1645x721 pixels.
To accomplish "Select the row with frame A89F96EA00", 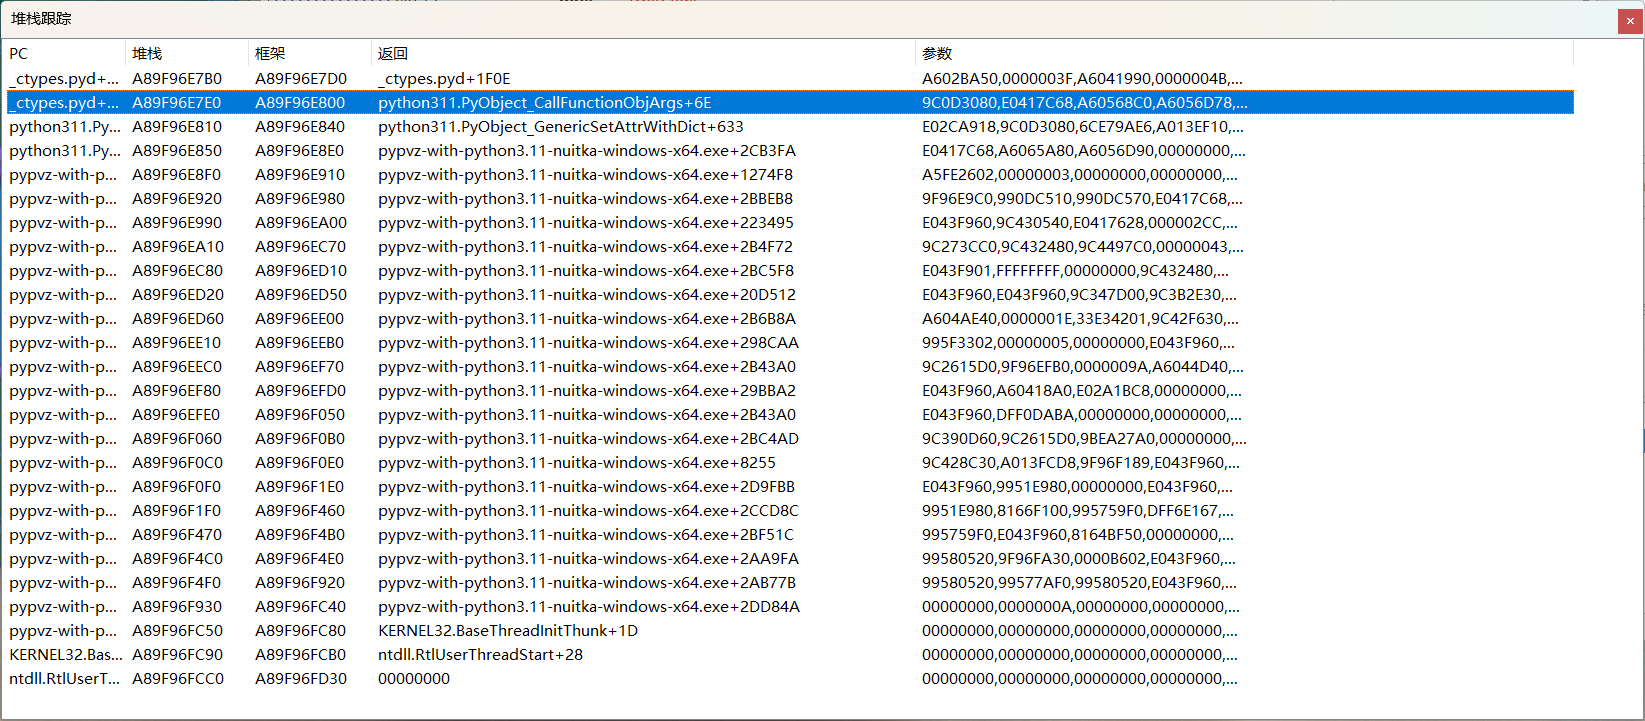I will click(x=301, y=223).
